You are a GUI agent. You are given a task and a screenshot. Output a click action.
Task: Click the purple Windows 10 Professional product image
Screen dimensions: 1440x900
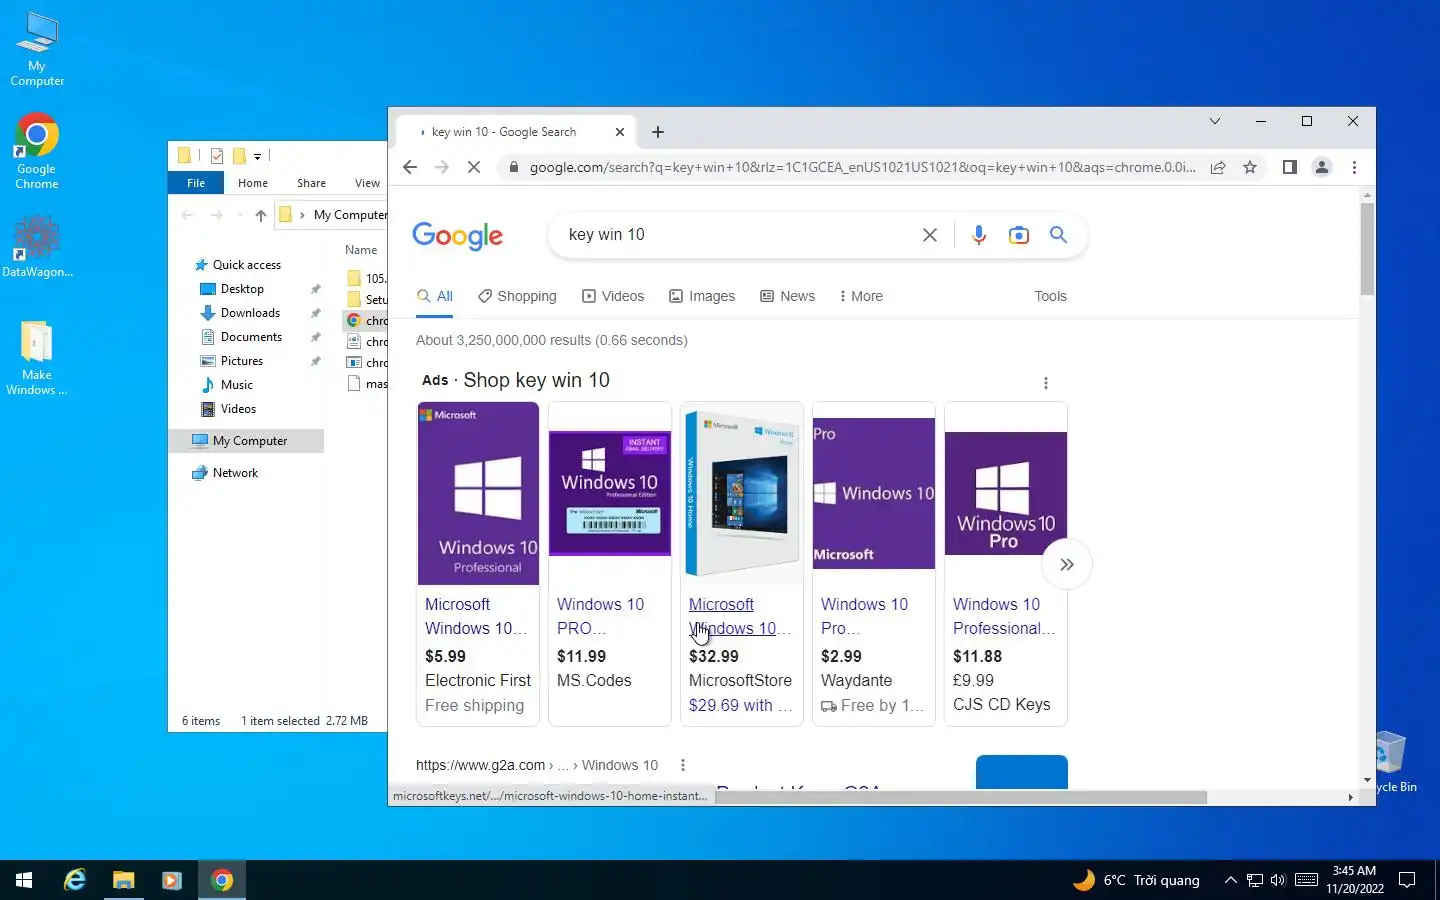tap(478, 493)
